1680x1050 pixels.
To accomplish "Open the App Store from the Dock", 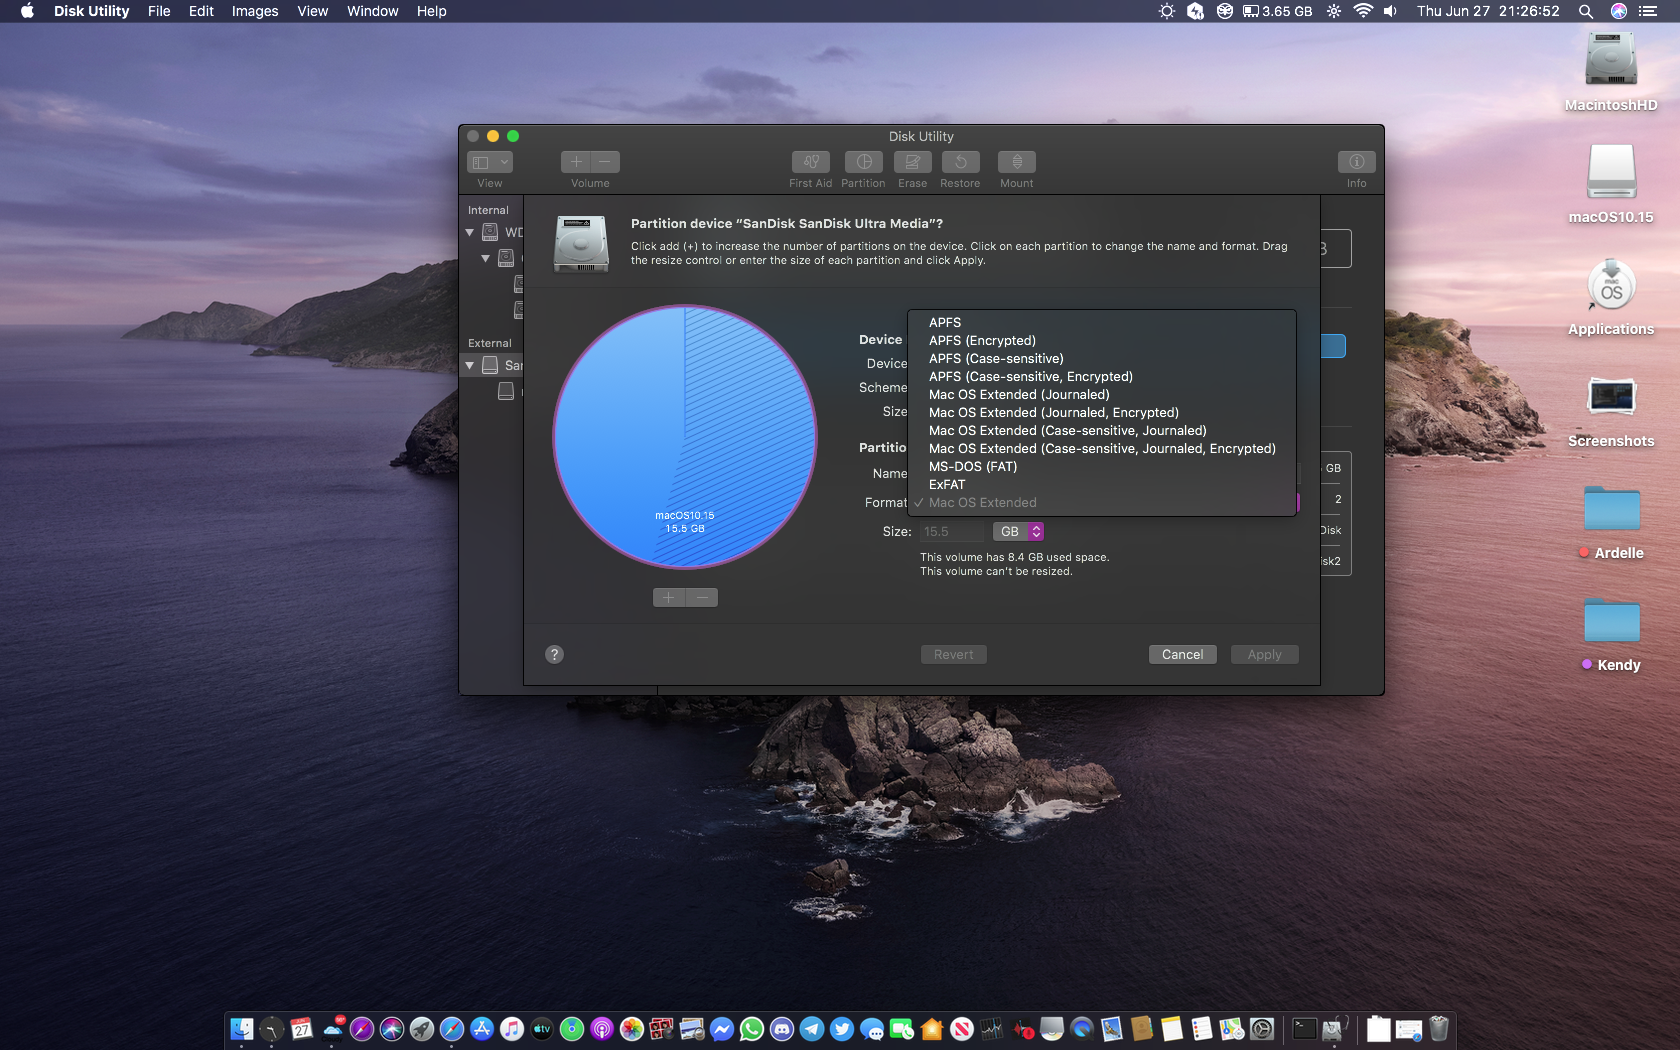I will [x=482, y=1029].
